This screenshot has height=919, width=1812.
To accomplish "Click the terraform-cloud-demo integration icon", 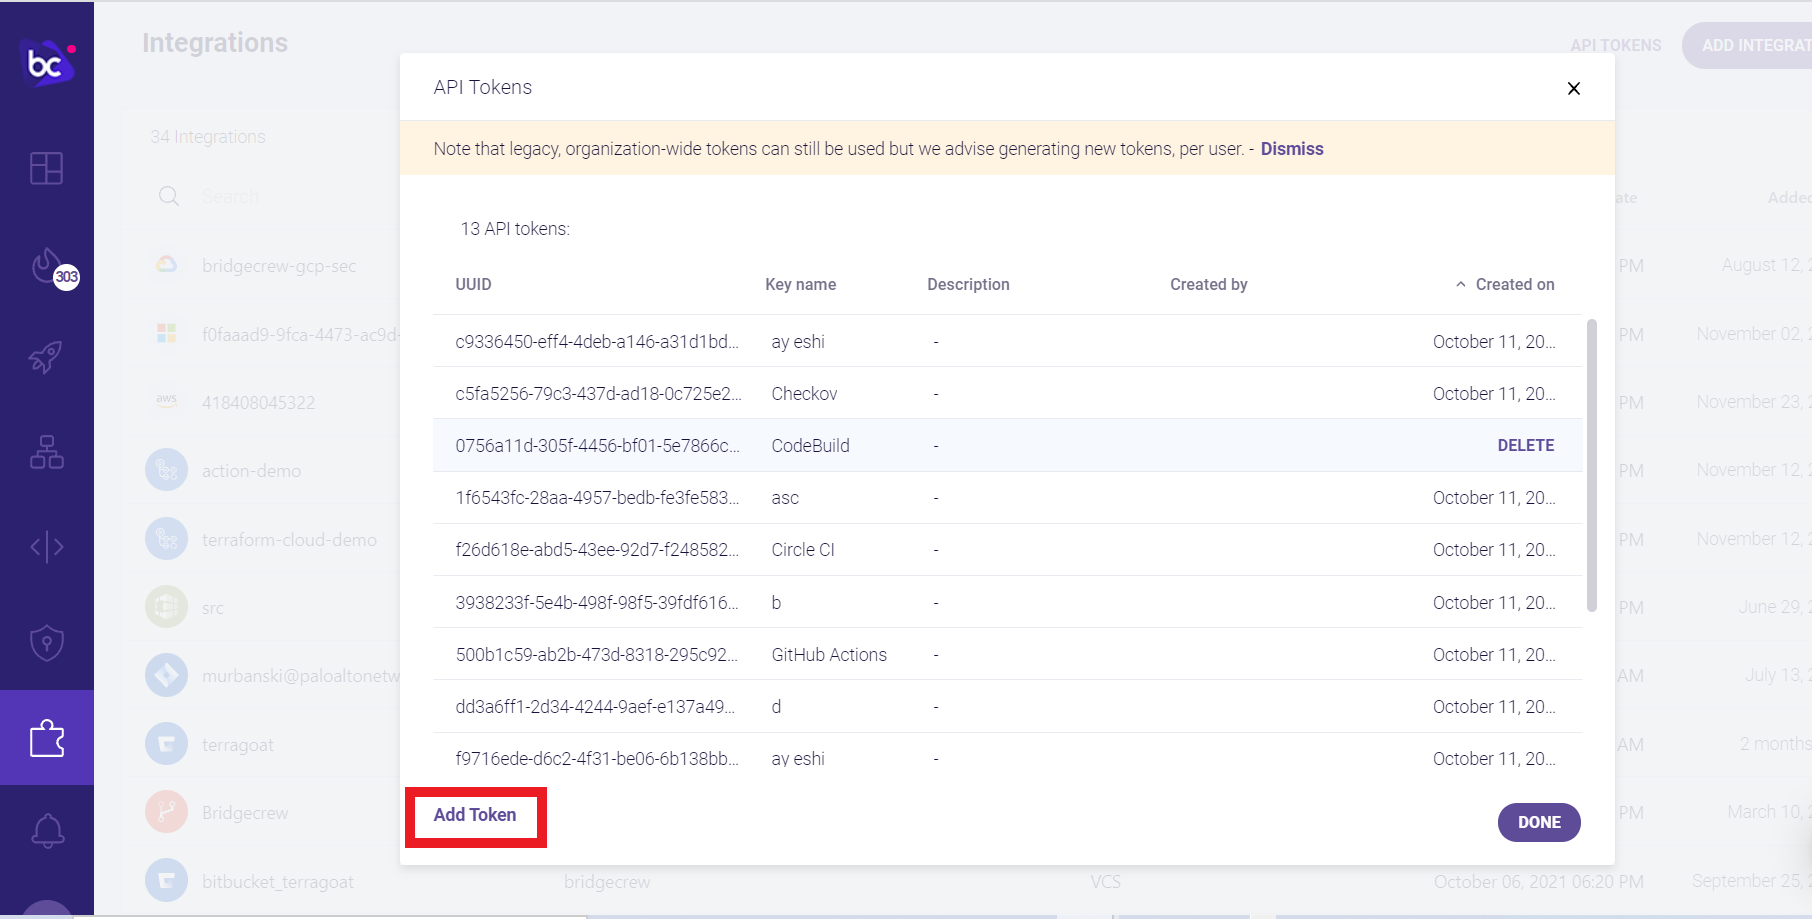I will click(x=166, y=539).
